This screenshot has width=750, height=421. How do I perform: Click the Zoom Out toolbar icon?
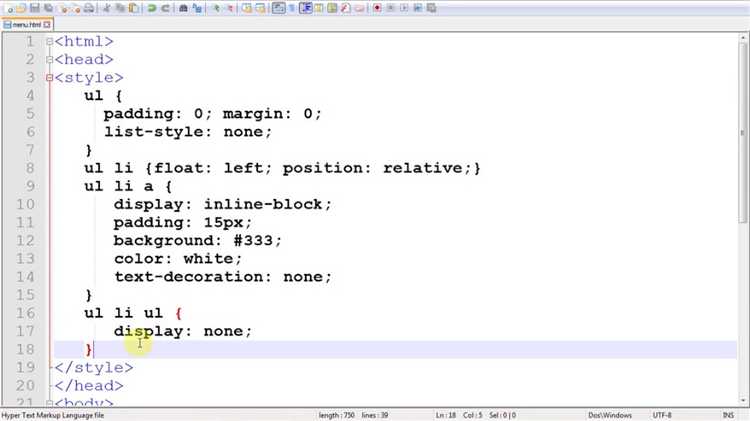point(230,8)
